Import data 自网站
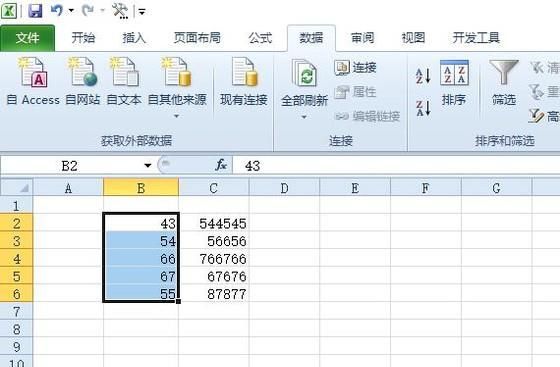This screenshot has width=560, height=367. (x=83, y=81)
